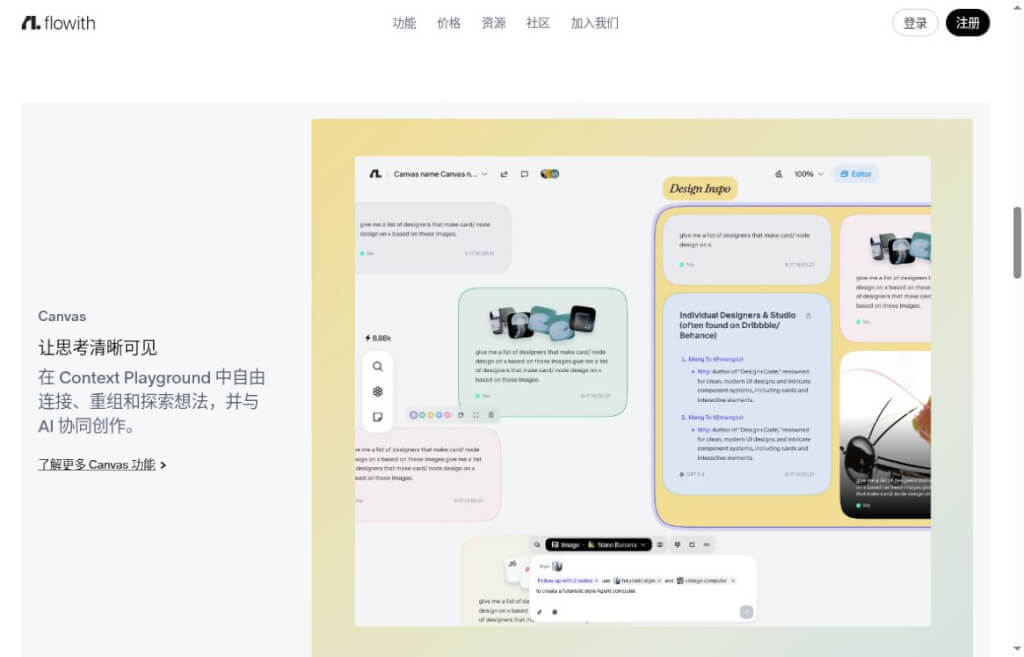Click the flowith logo in the page header
This screenshot has width=1024, height=657.
point(58,23)
